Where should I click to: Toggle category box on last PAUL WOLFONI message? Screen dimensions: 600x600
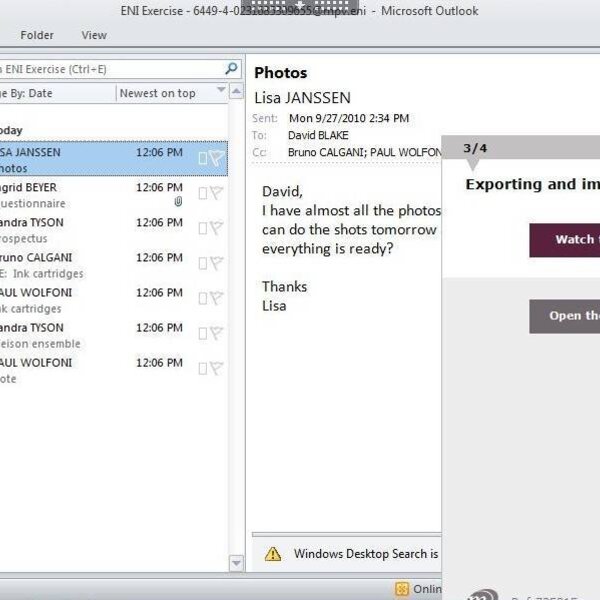pyautogui.click(x=203, y=369)
